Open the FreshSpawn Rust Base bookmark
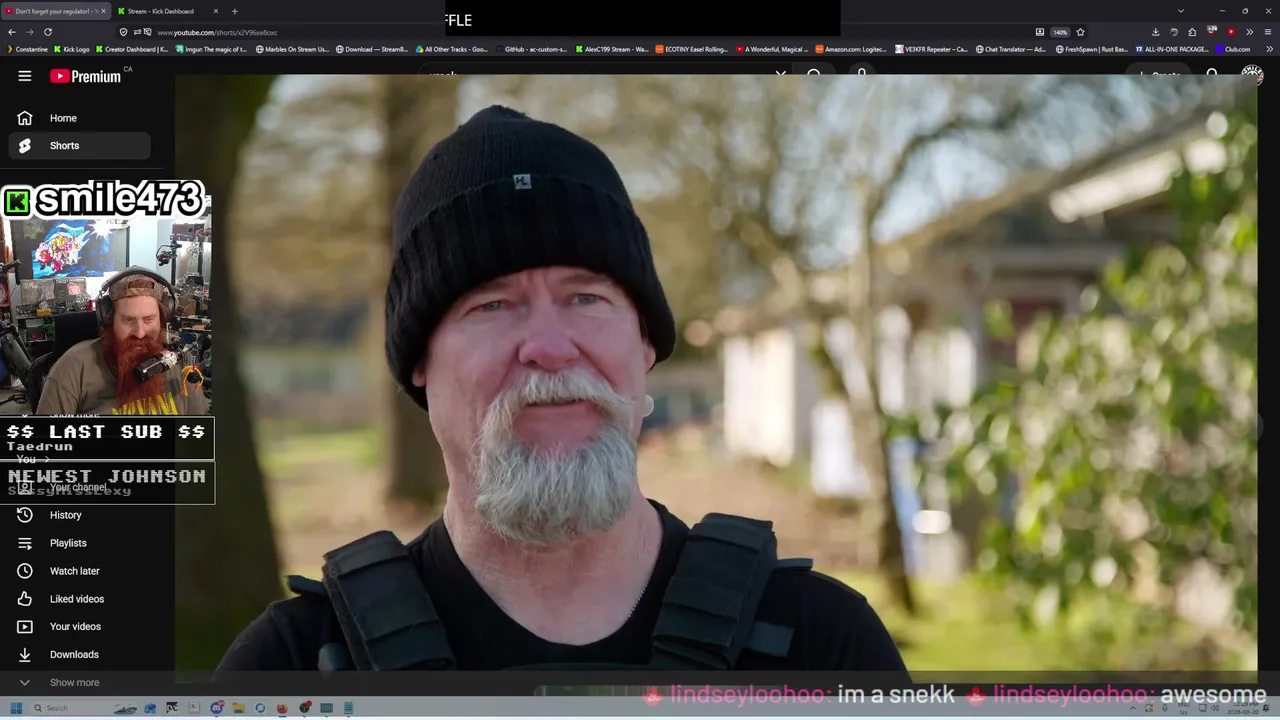 (1092, 49)
